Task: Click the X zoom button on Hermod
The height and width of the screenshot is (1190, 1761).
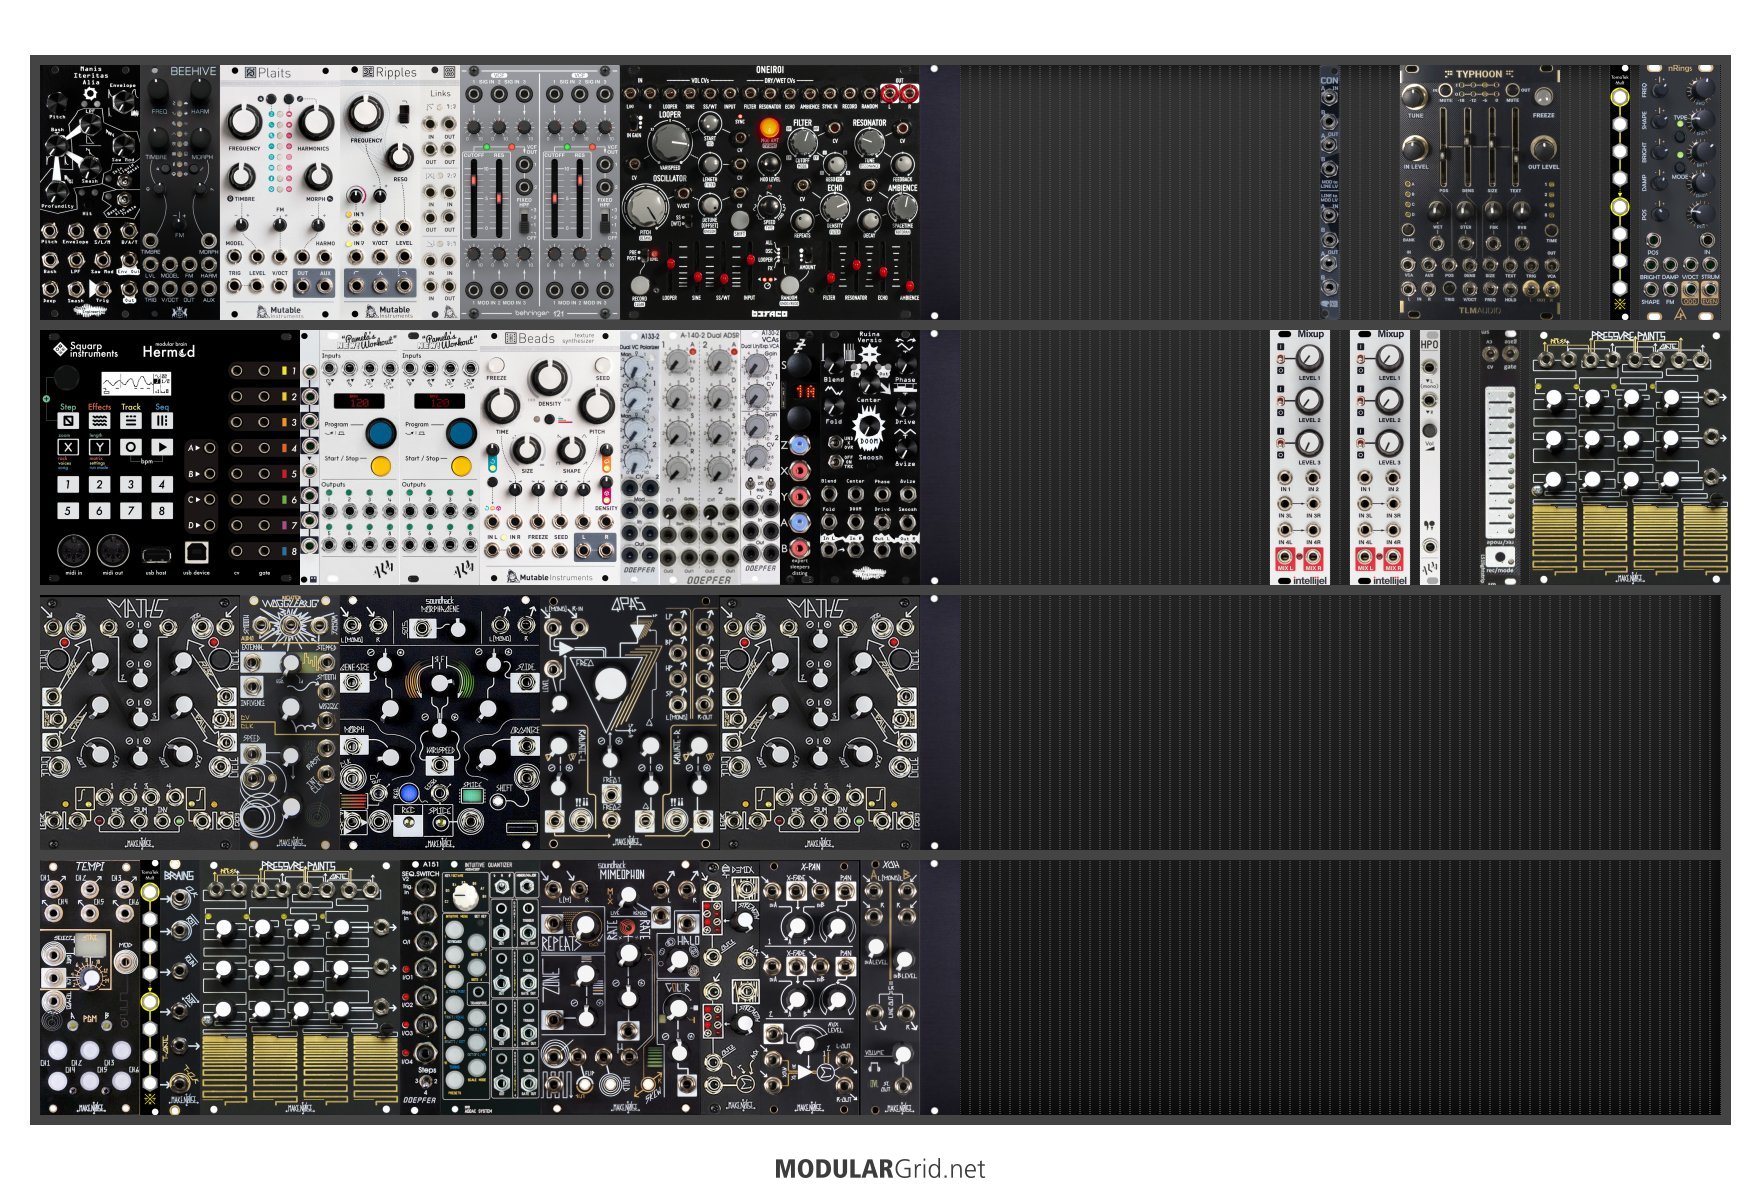Action: tap(68, 447)
